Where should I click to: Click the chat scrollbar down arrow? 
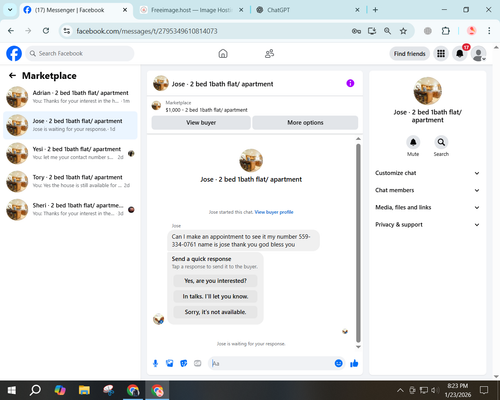coord(358,347)
